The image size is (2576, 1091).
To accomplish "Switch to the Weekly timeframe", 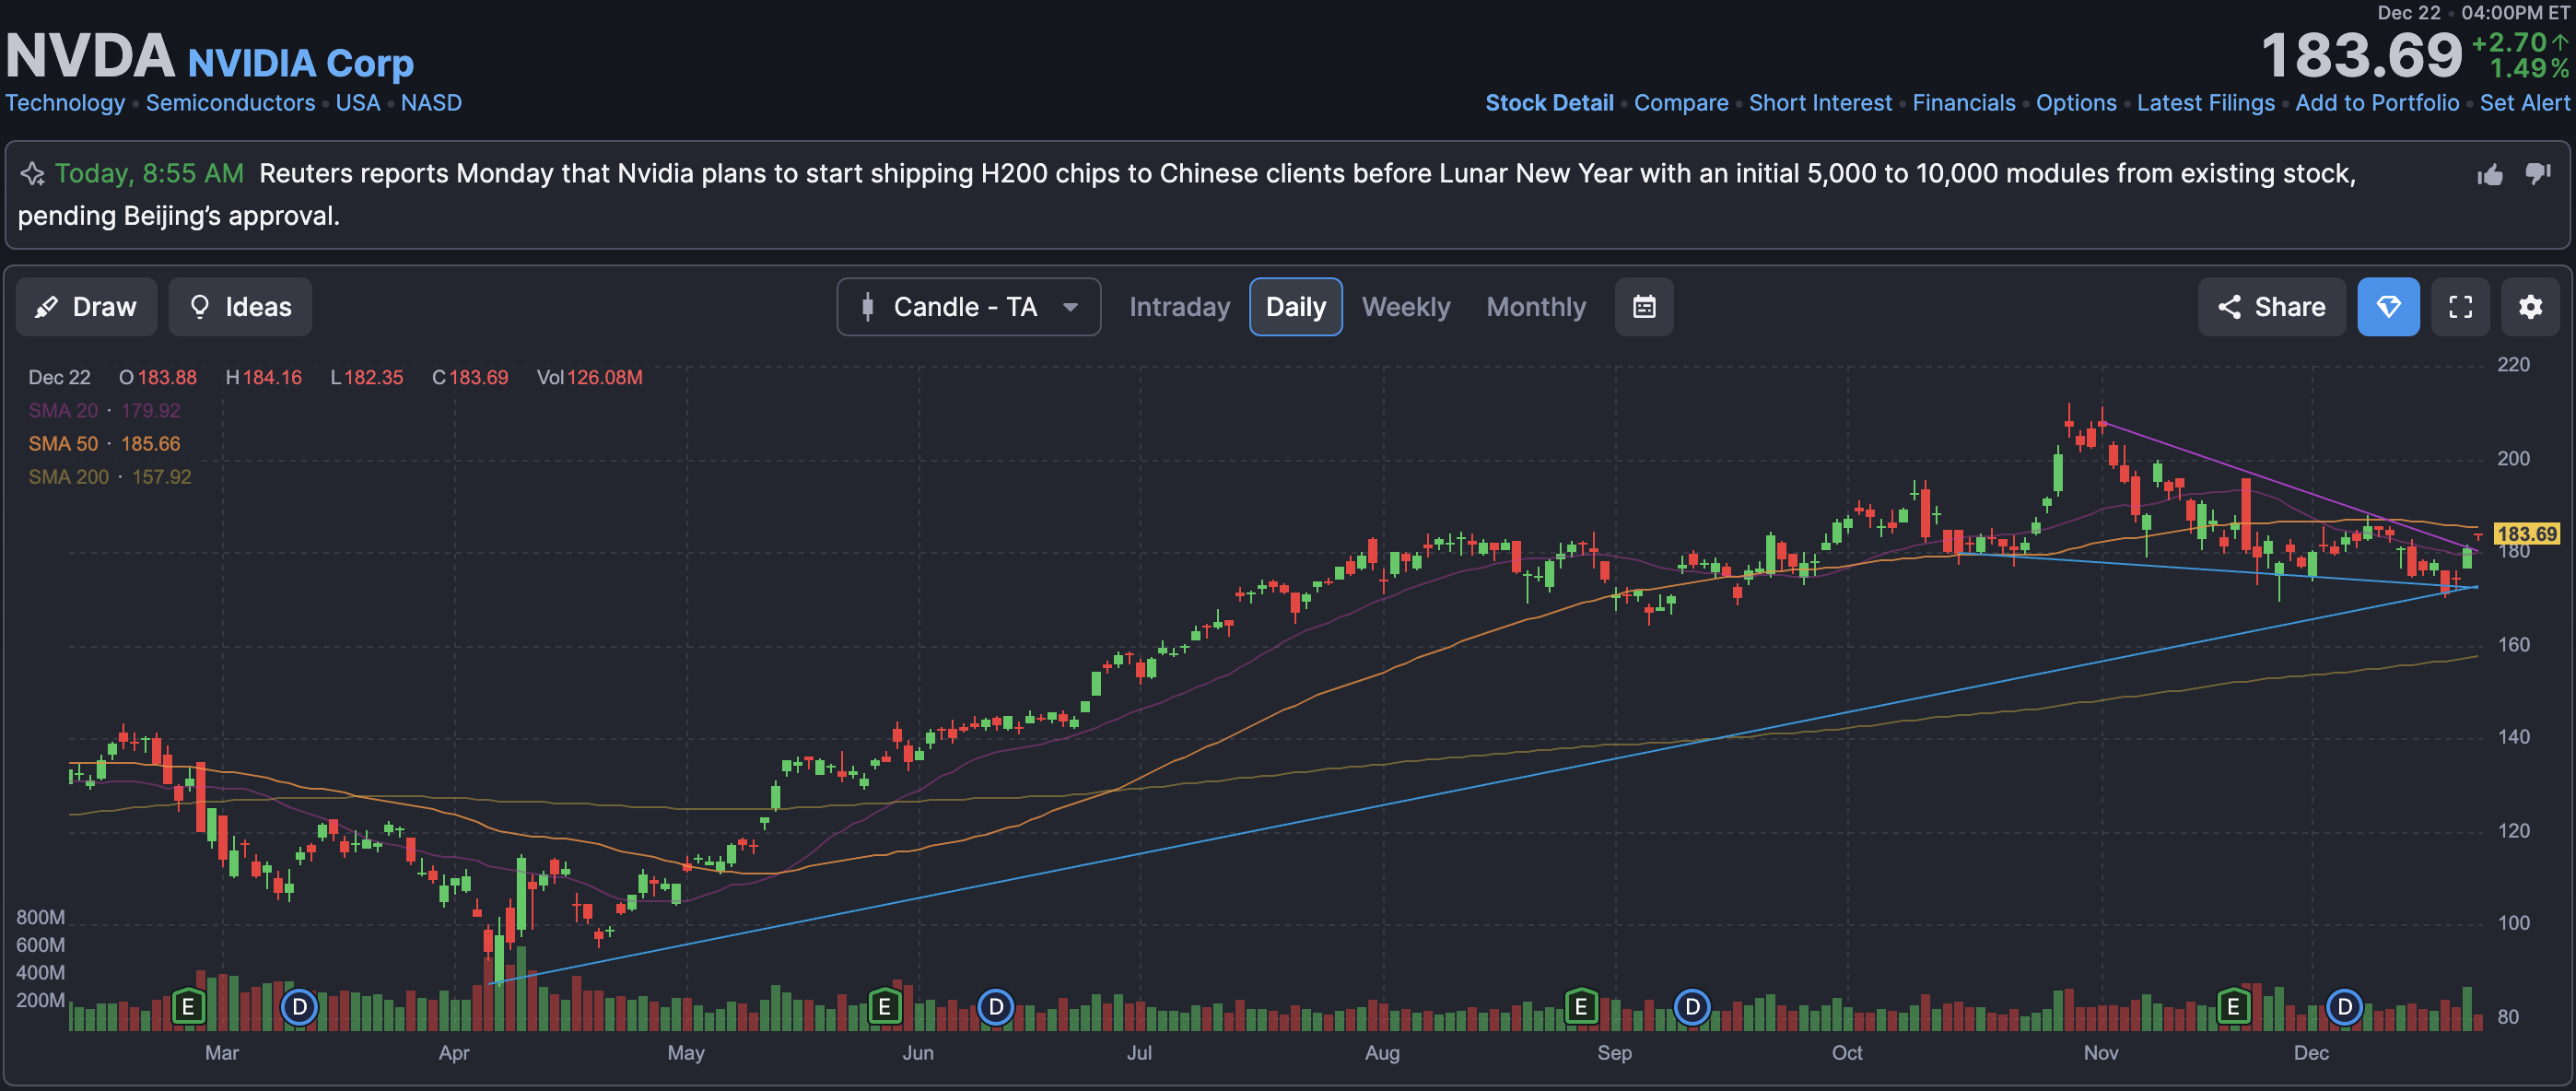I will tap(1405, 307).
